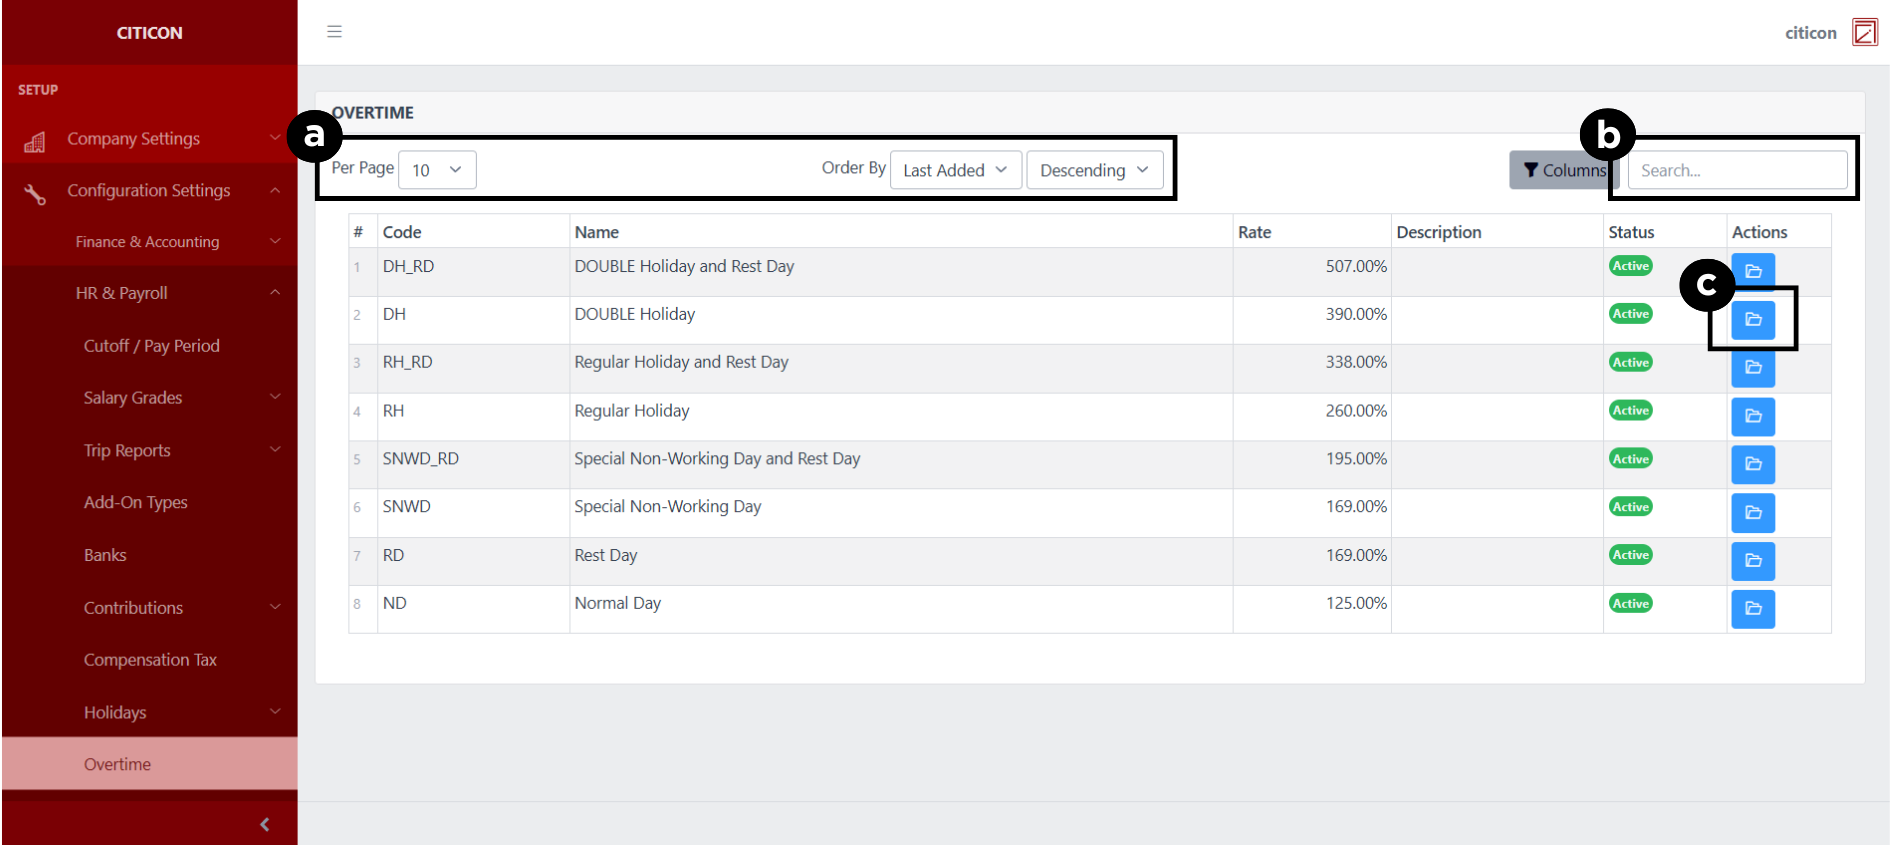Collapse the sidebar with the bottom arrow
This screenshot has height=845, width=1892.
click(x=264, y=824)
